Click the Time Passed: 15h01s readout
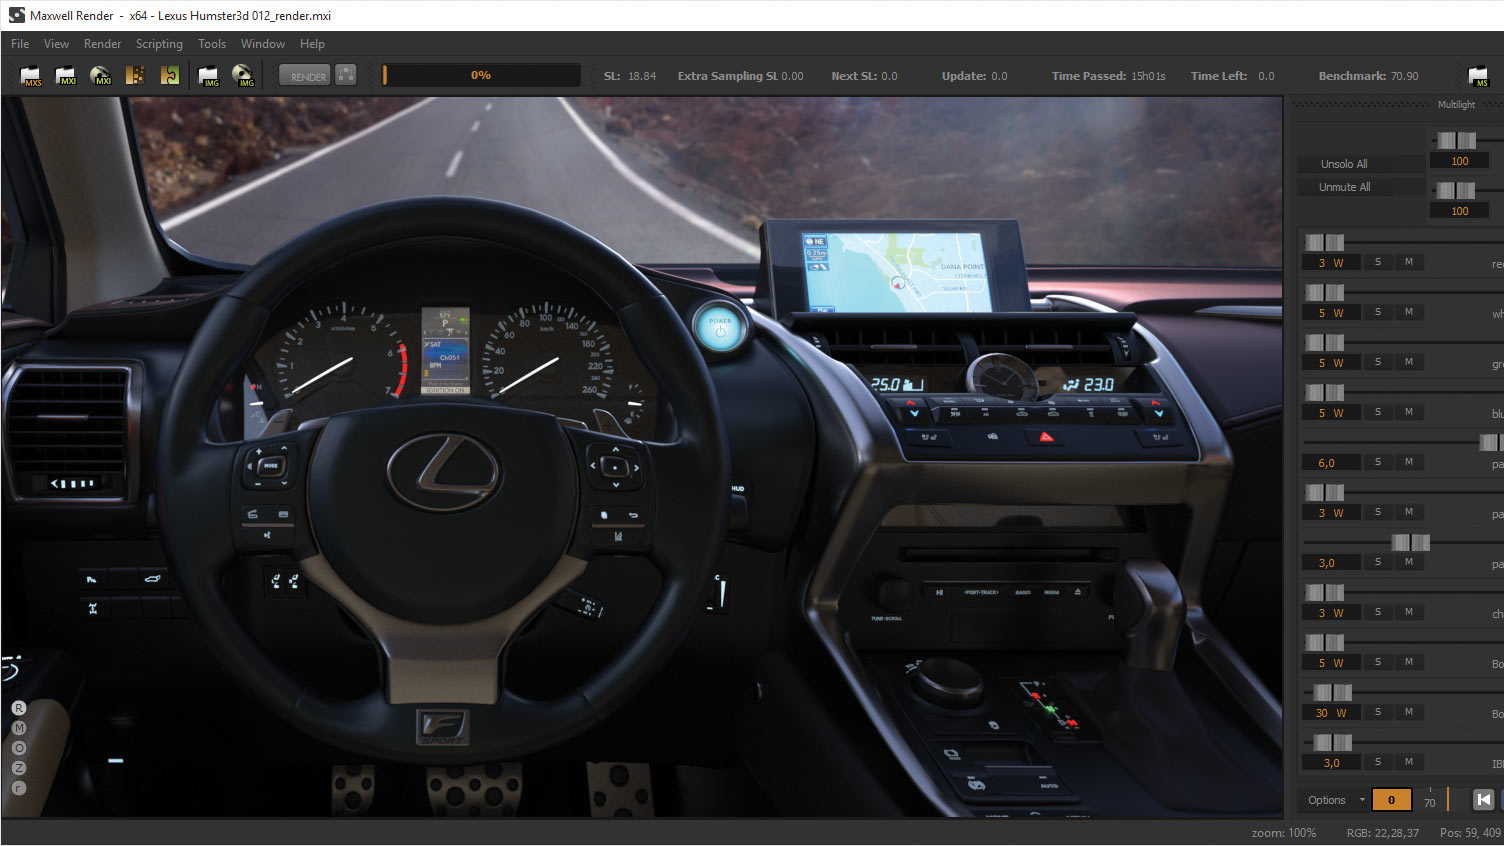 tap(1108, 76)
